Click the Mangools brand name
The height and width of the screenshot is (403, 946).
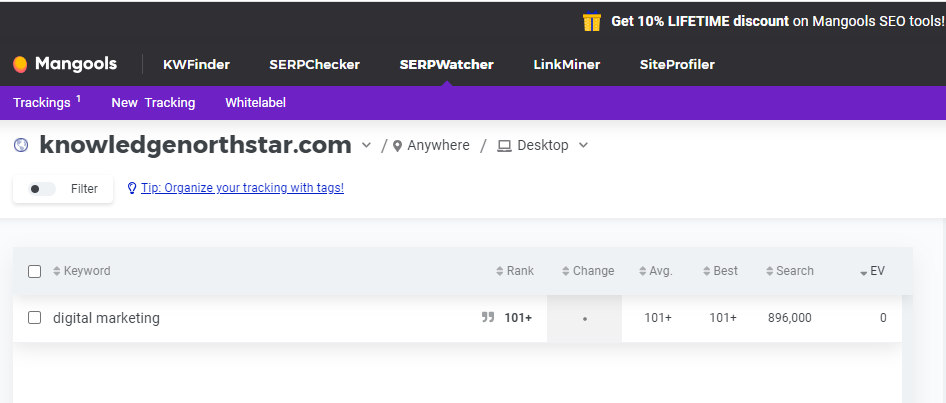click(x=76, y=64)
